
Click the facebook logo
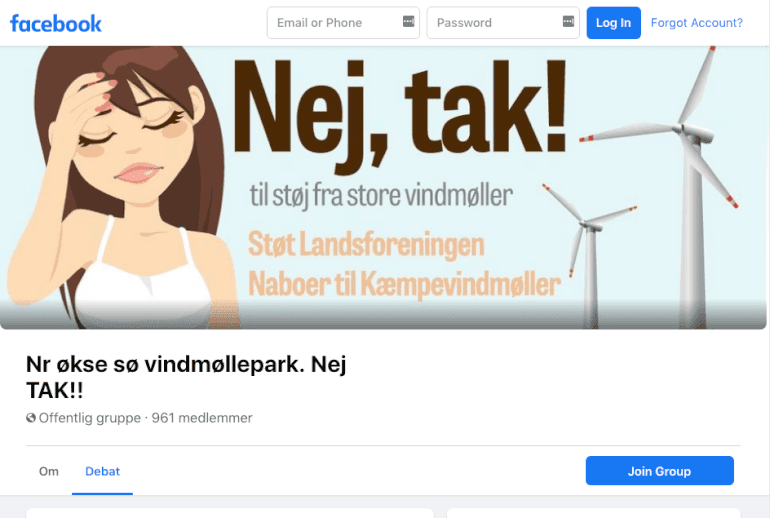coord(55,24)
